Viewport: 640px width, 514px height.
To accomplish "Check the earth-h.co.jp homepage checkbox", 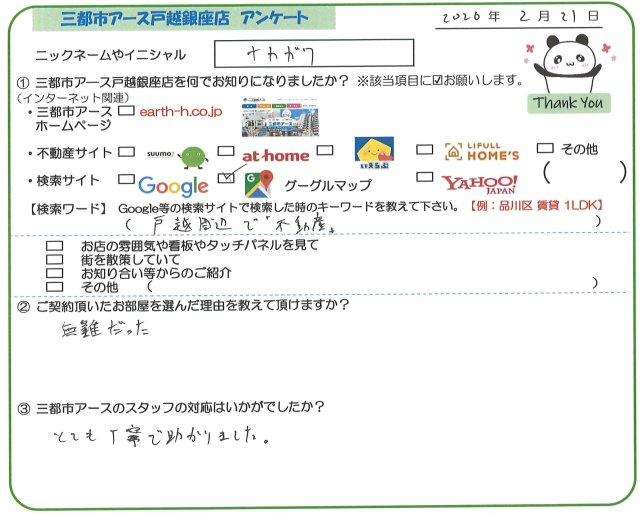I will click(126, 111).
